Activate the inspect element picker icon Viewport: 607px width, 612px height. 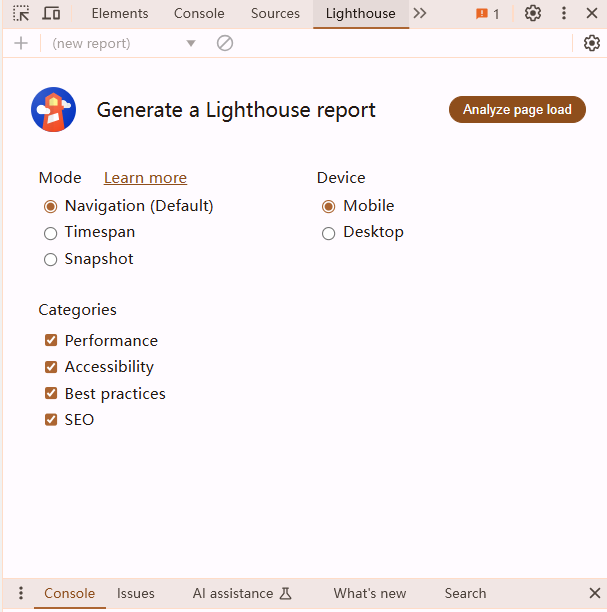21,13
